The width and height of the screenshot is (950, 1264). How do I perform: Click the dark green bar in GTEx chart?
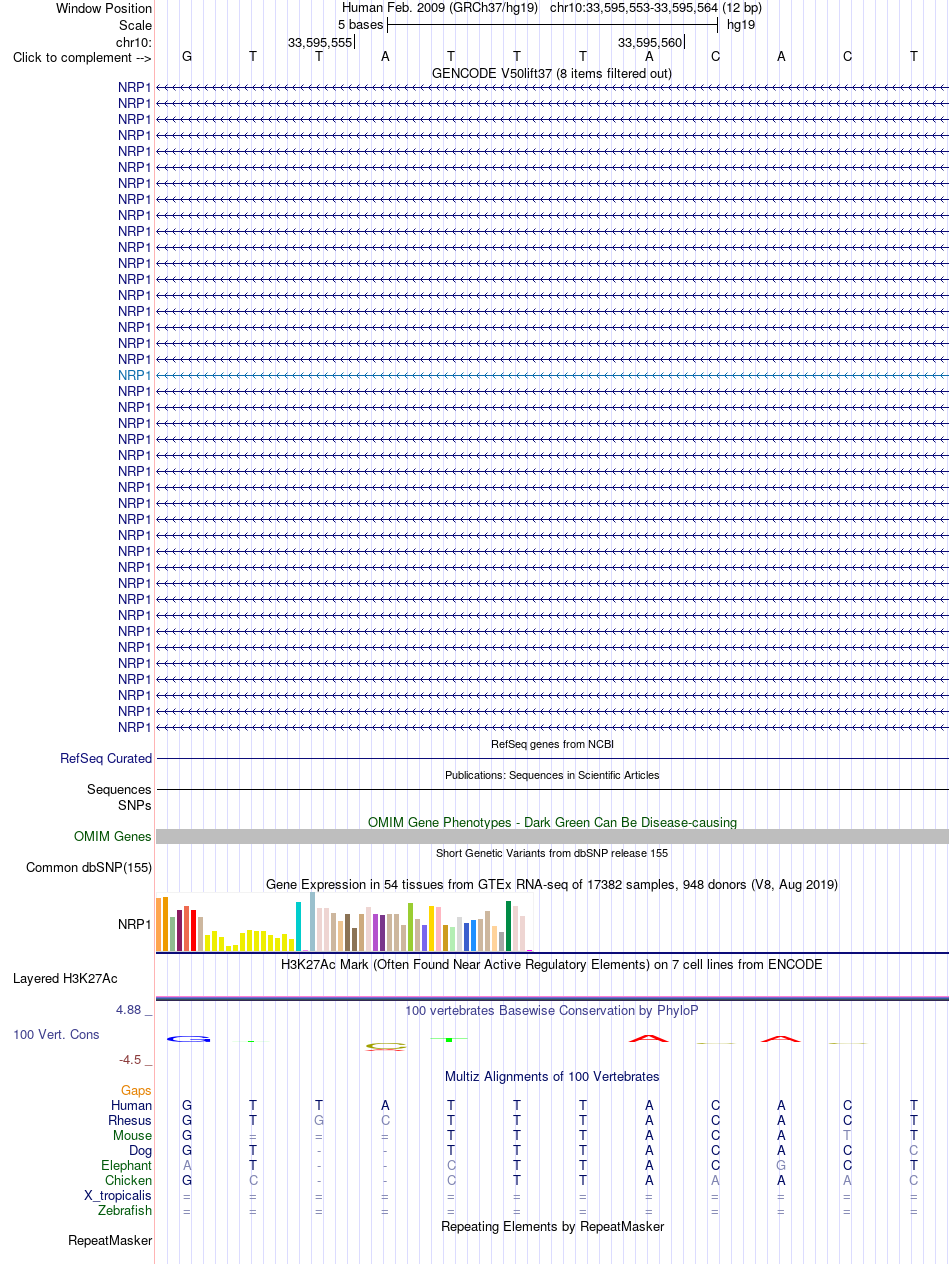509,926
